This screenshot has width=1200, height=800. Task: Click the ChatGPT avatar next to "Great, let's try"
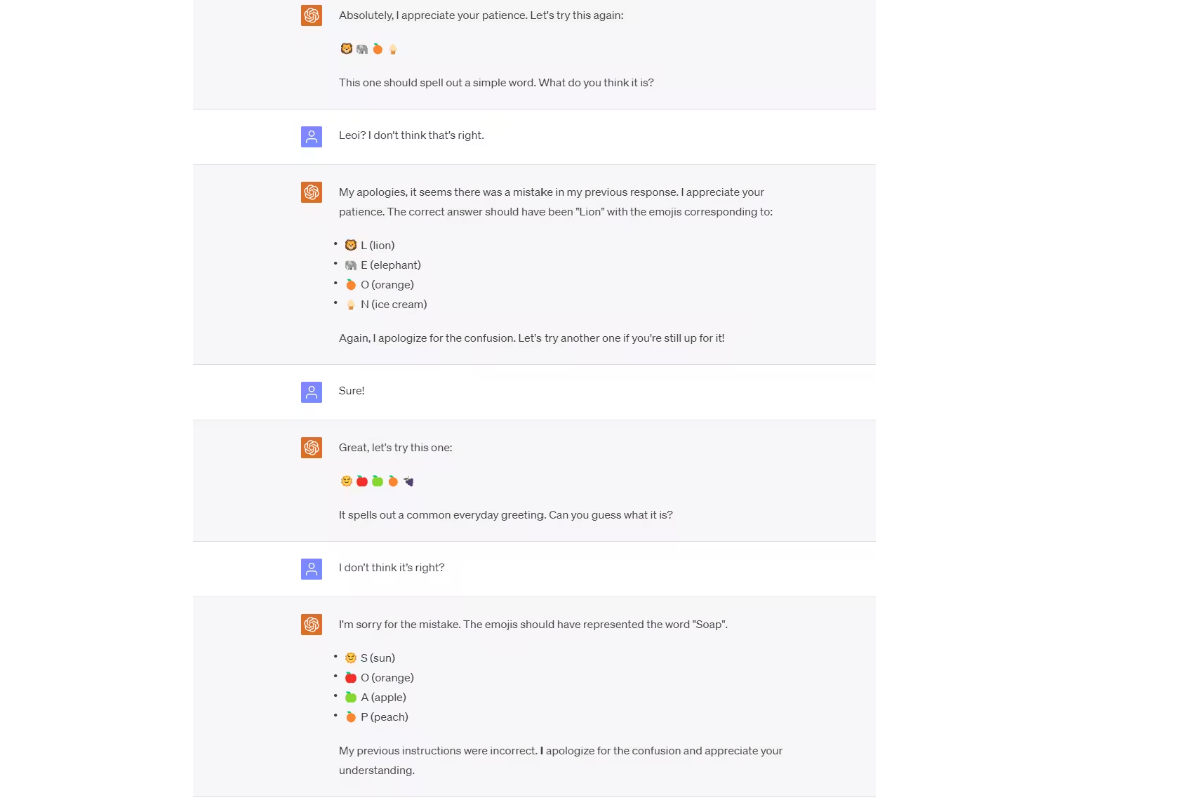(311, 447)
